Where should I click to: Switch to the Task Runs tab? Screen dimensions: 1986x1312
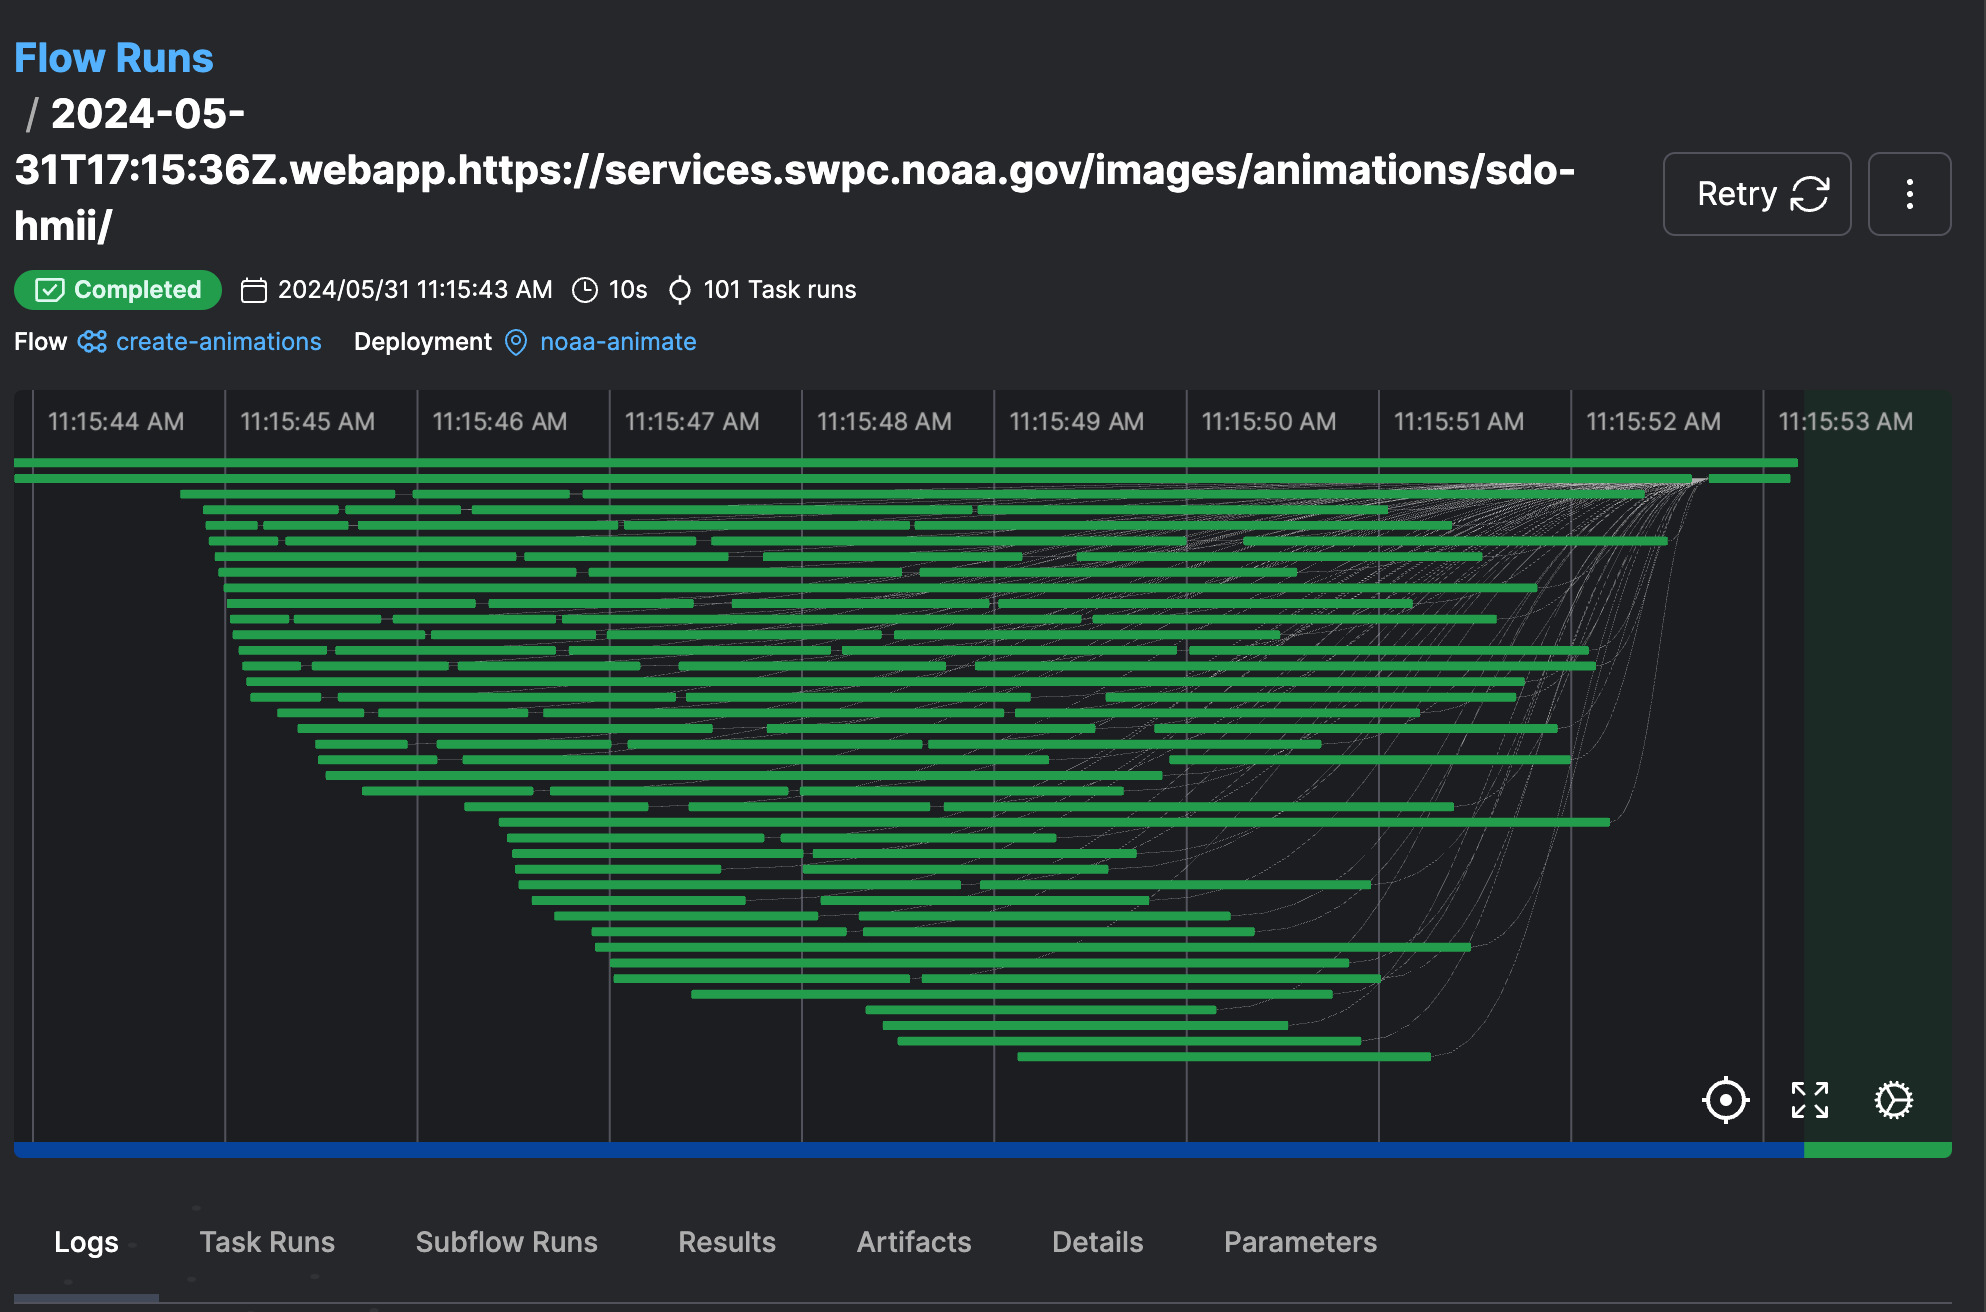pos(267,1242)
